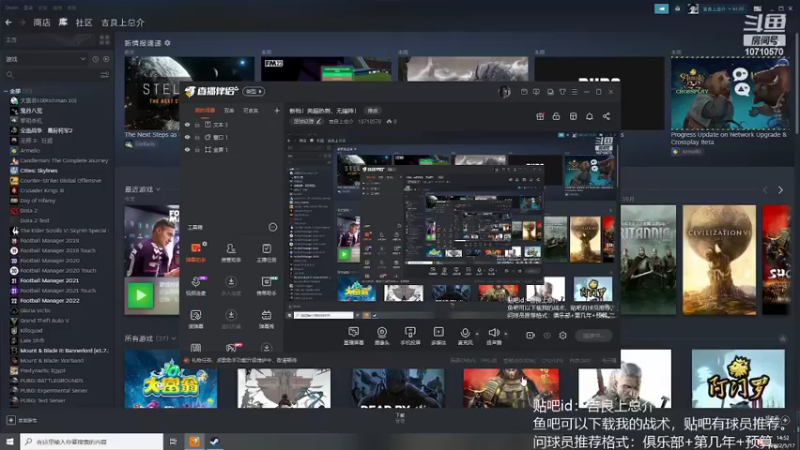Screen dimensions: 800x450
Task: Open Steam 商店 tab
Action: click(41, 22)
